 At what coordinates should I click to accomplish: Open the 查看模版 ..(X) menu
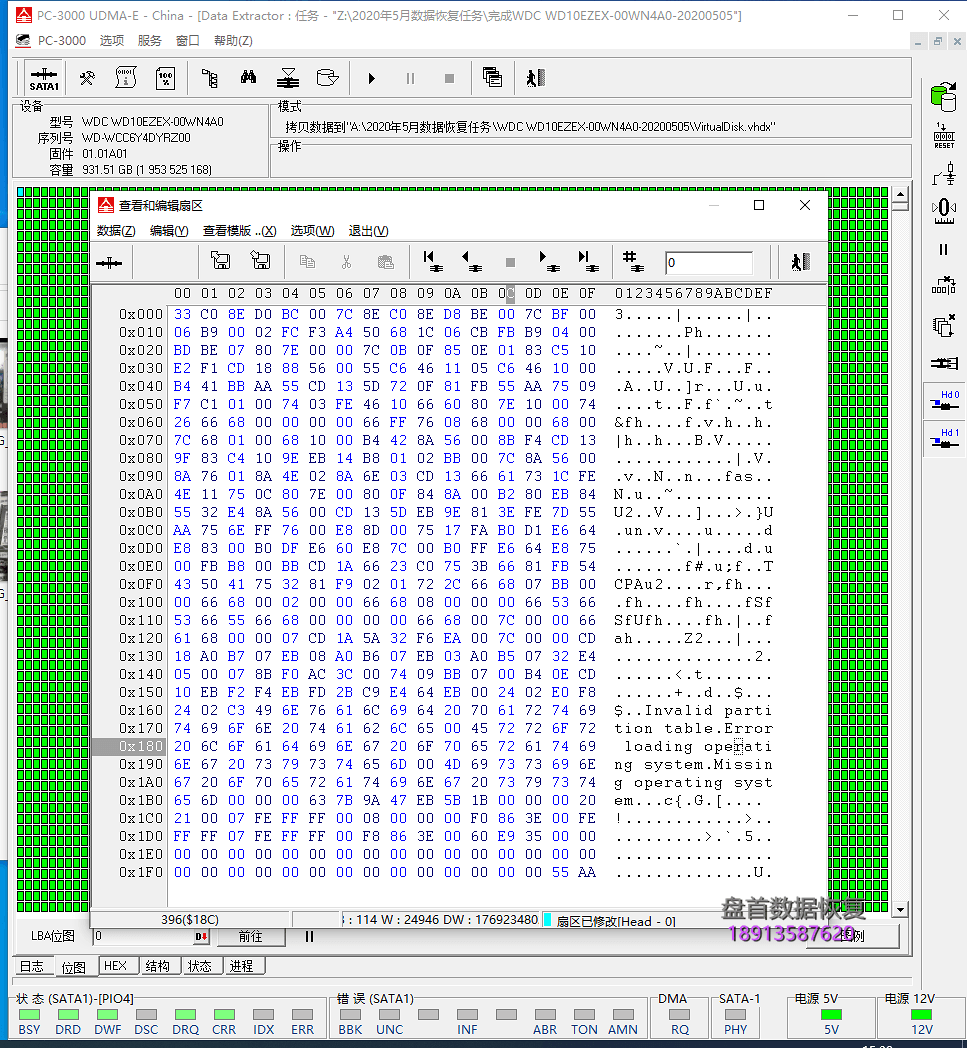[x=240, y=231]
